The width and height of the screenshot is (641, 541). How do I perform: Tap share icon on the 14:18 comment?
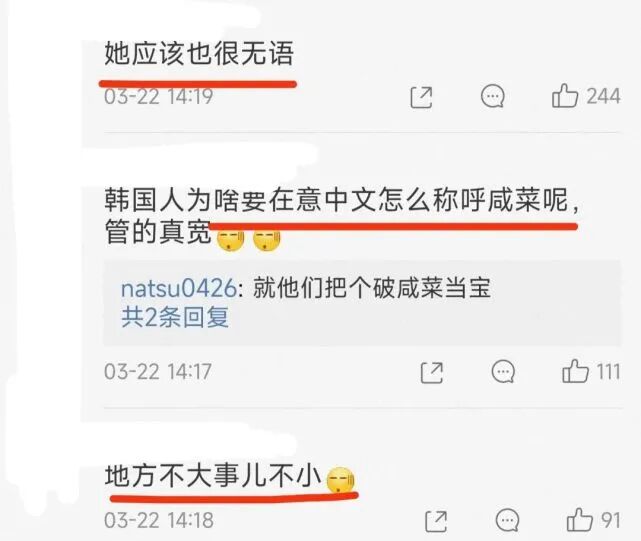point(436,521)
